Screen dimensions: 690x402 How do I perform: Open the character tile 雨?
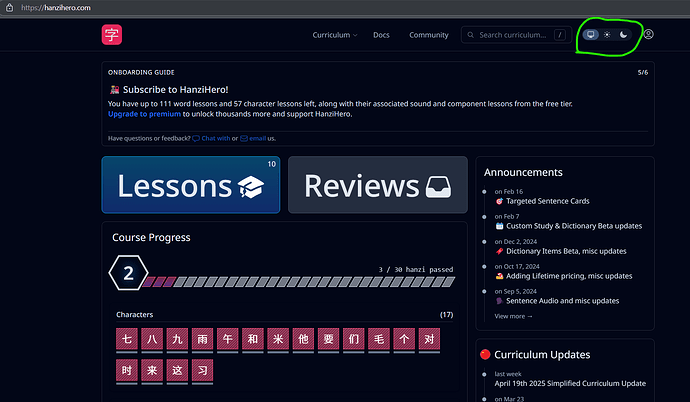[x=202, y=339]
